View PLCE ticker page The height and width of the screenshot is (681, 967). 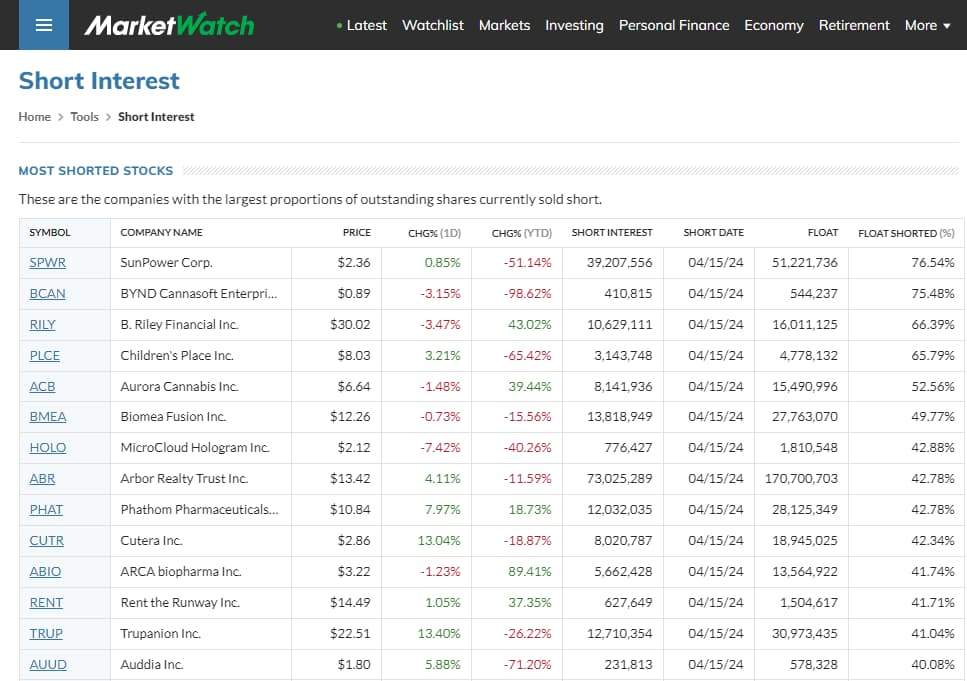44,355
